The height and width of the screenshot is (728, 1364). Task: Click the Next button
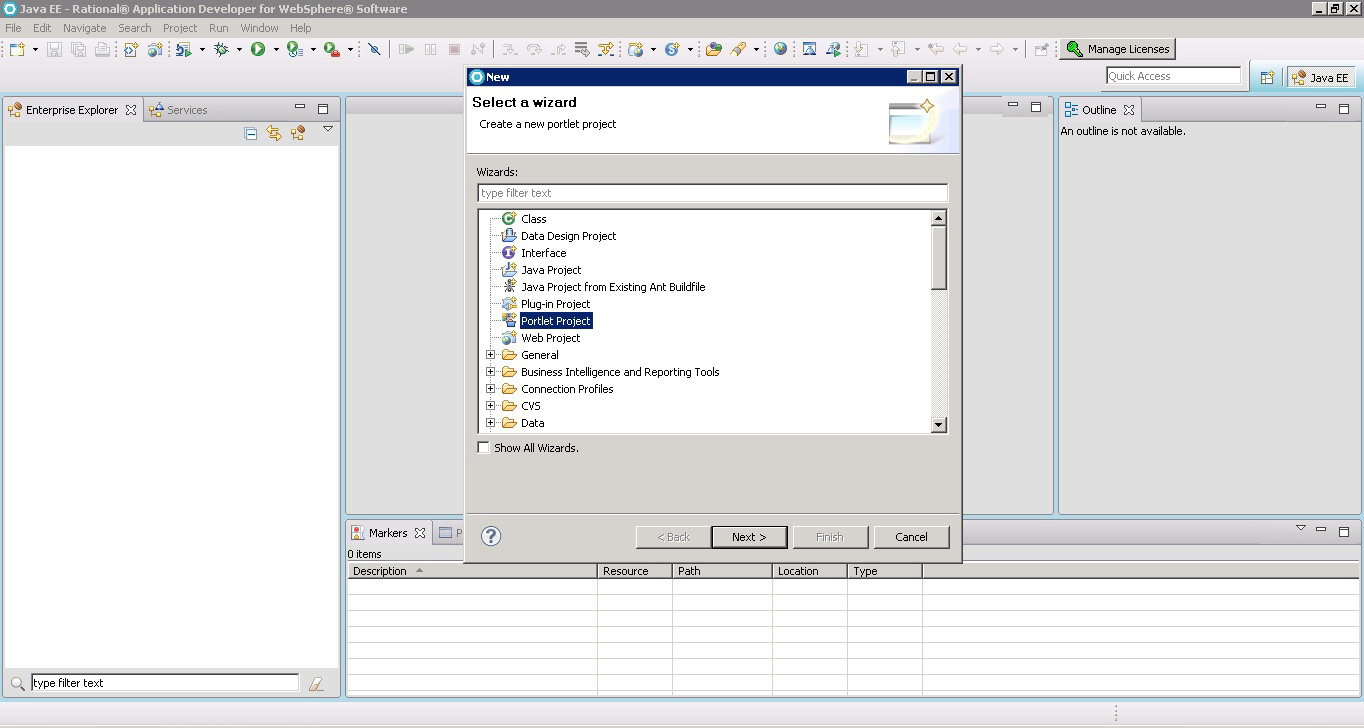(749, 537)
